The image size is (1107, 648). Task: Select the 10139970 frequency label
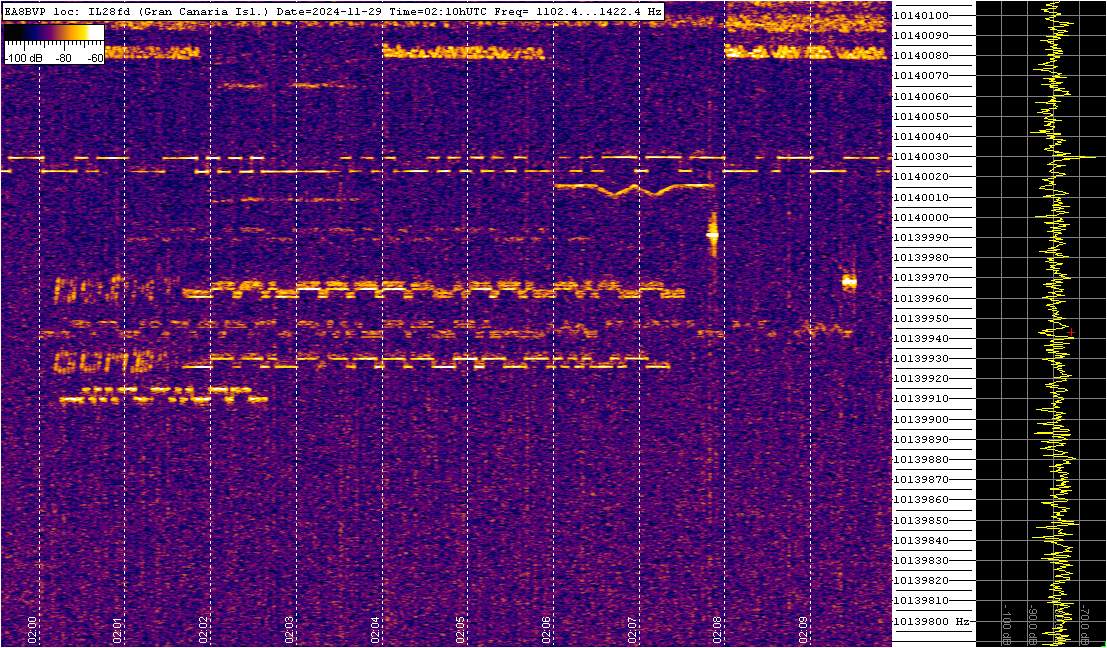click(921, 278)
